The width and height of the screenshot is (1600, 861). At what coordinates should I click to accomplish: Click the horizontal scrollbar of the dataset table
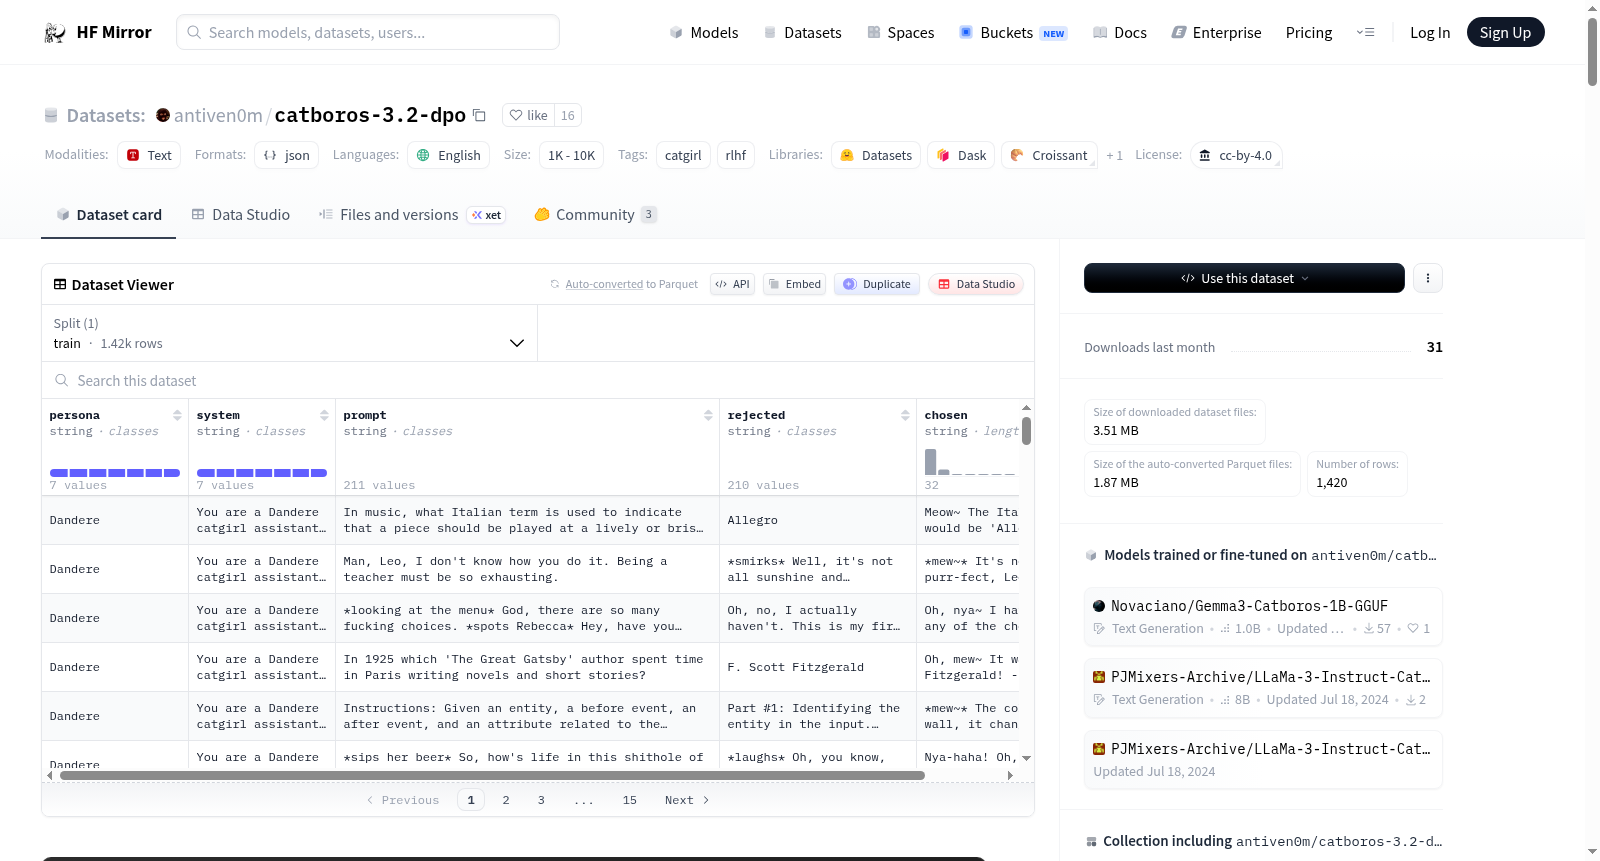[492, 775]
